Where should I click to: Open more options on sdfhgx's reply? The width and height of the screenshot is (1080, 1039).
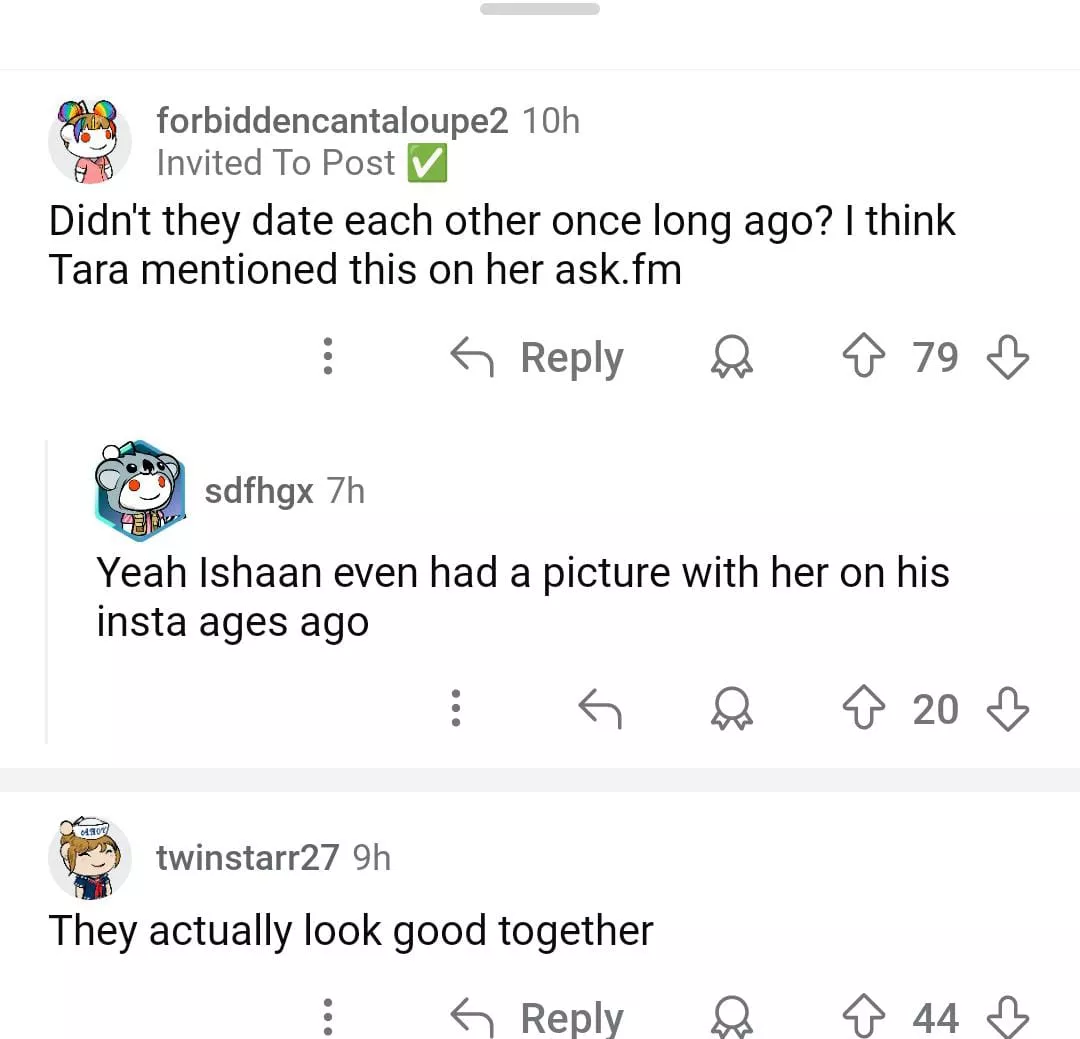(x=456, y=709)
